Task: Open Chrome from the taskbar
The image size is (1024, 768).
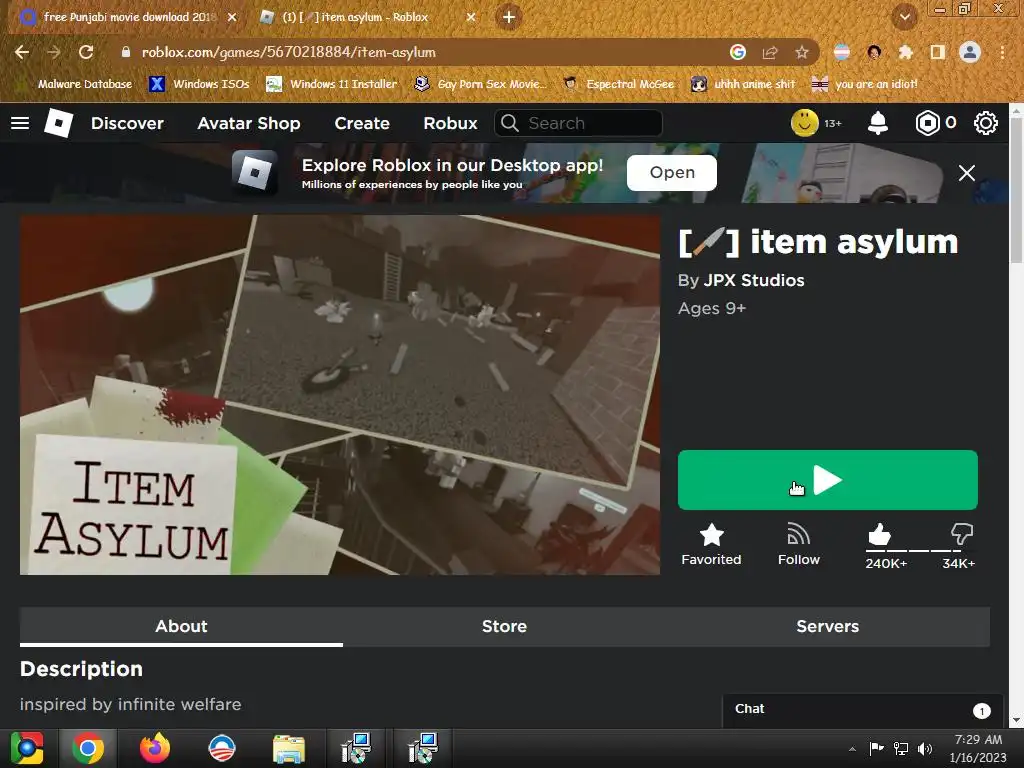Action: click(x=88, y=748)
